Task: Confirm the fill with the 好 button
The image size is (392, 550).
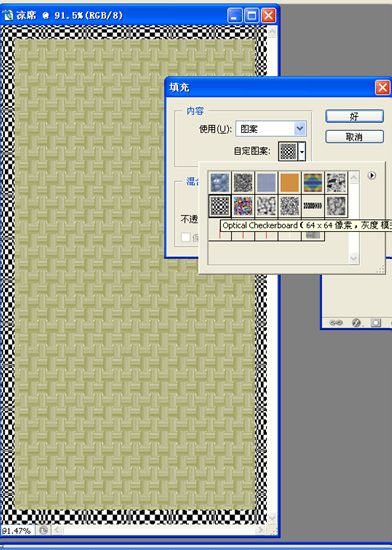Action: [354, 116]
